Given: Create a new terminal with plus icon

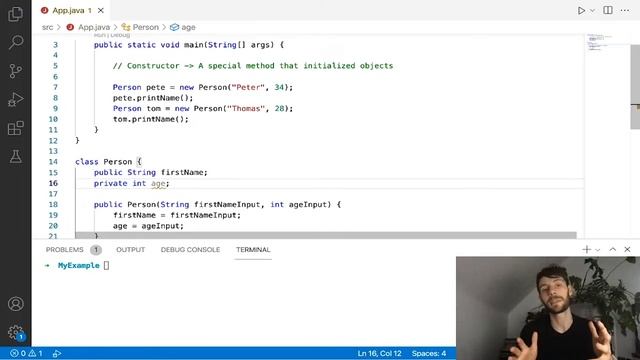Looking at the screenshot, I should [x=587, y=249].
